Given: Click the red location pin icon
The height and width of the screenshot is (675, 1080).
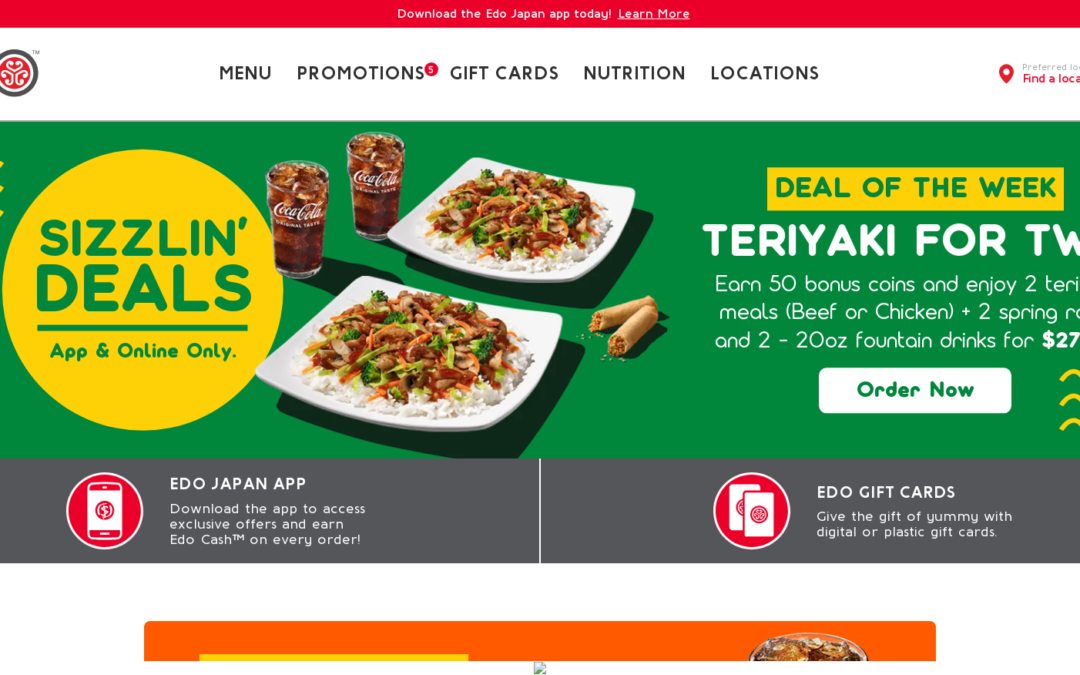Looking at the screenshot, I should coord(1006,74).
